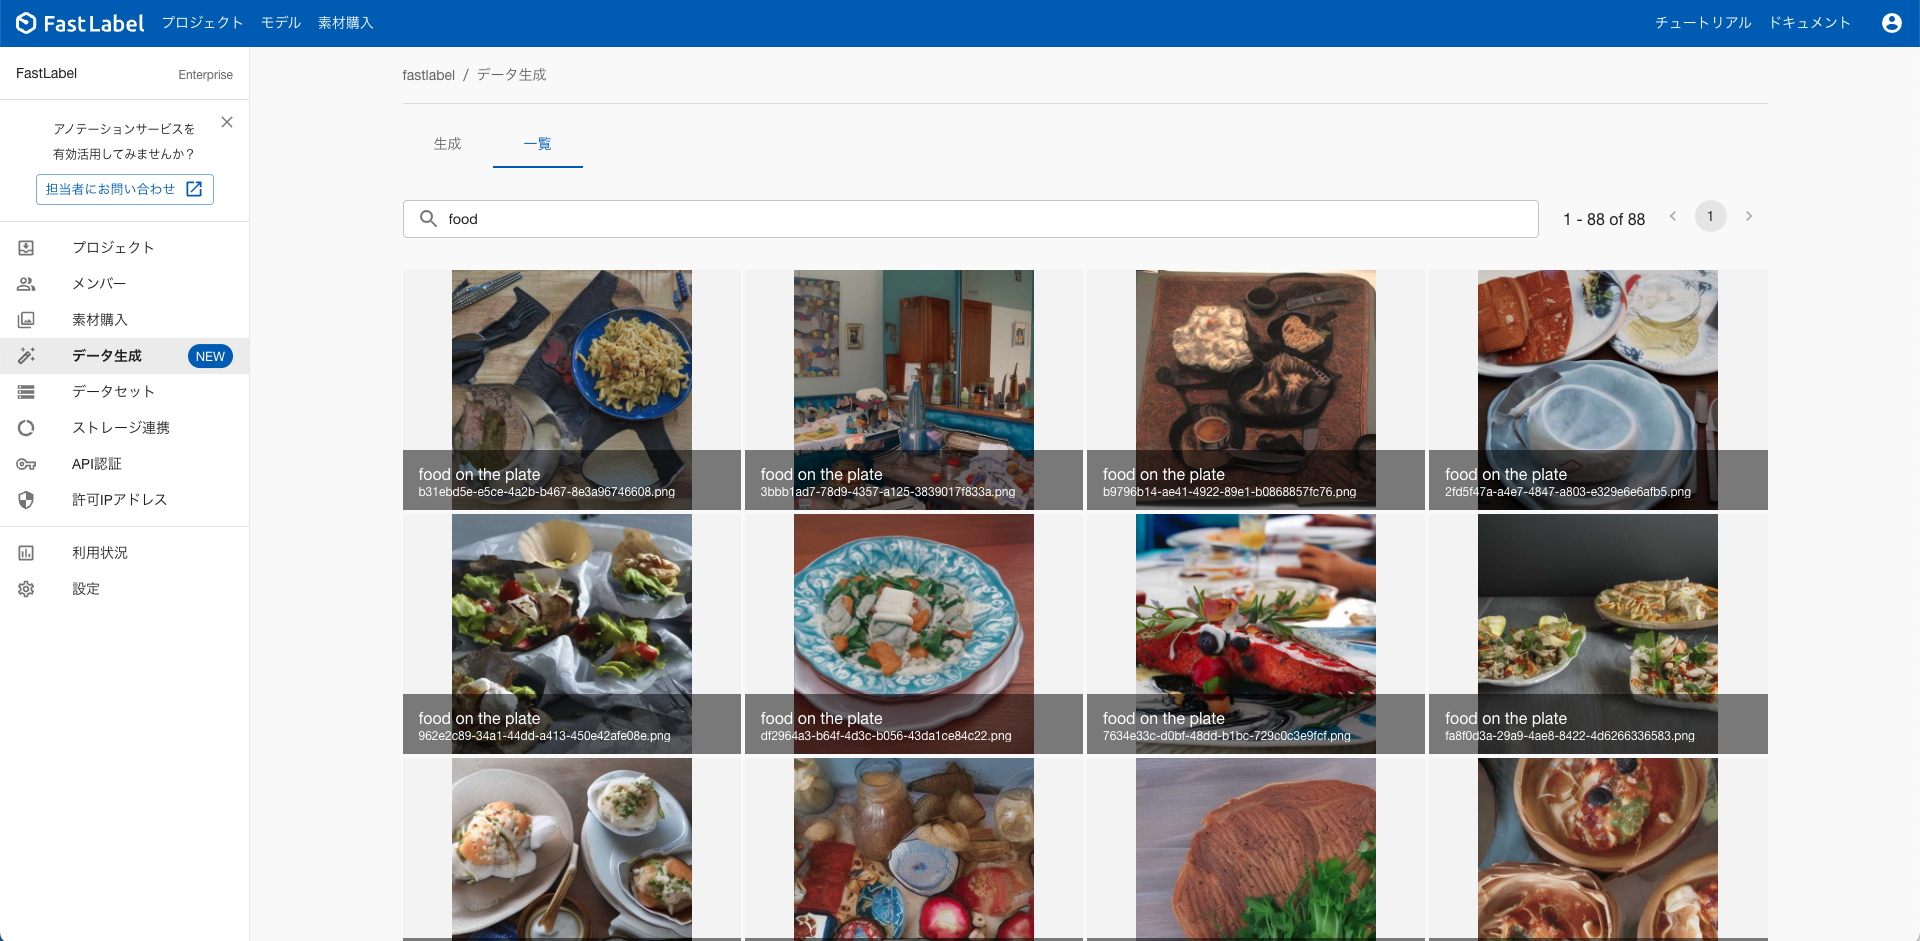Open thumbnail fa8f0d3a-29a9-4ae8-8422-4d6266336583.png
This screenshot has height=941, width=1920.
[x=1598, y=634]
